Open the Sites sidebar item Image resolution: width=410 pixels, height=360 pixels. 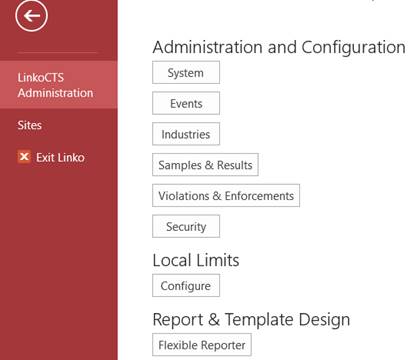click(30, 125)
